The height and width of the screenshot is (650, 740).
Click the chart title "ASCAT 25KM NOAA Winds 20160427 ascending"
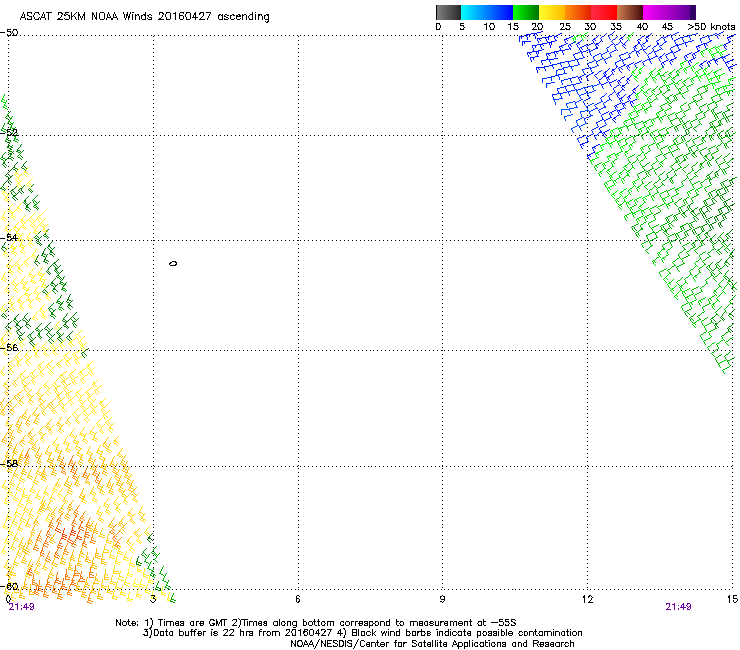144,17
